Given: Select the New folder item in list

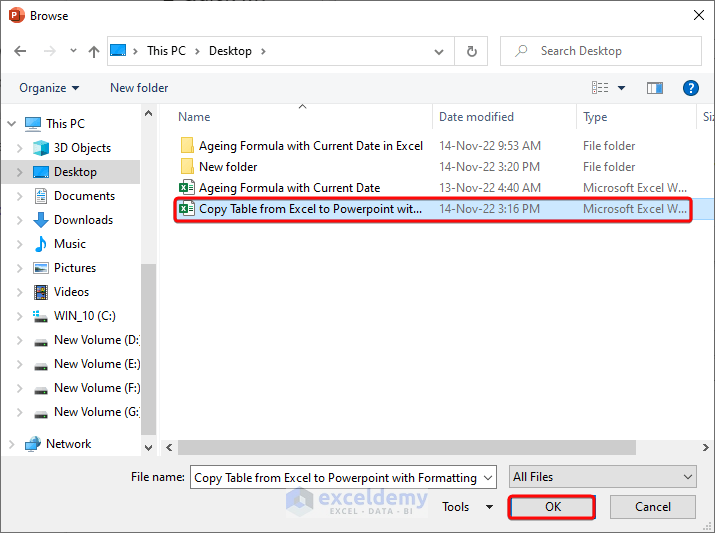Looking at the screenshot, I should point(228,167).
